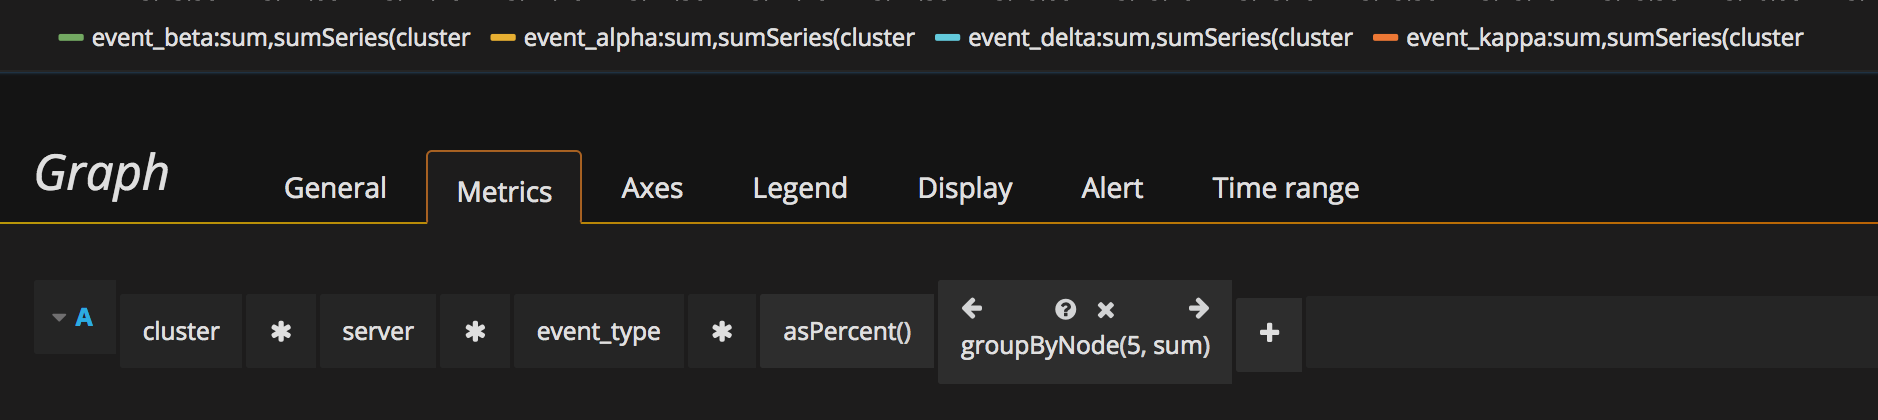
Task: Open groupByNode function help question icon
Action: click(x=1066, y=310)
